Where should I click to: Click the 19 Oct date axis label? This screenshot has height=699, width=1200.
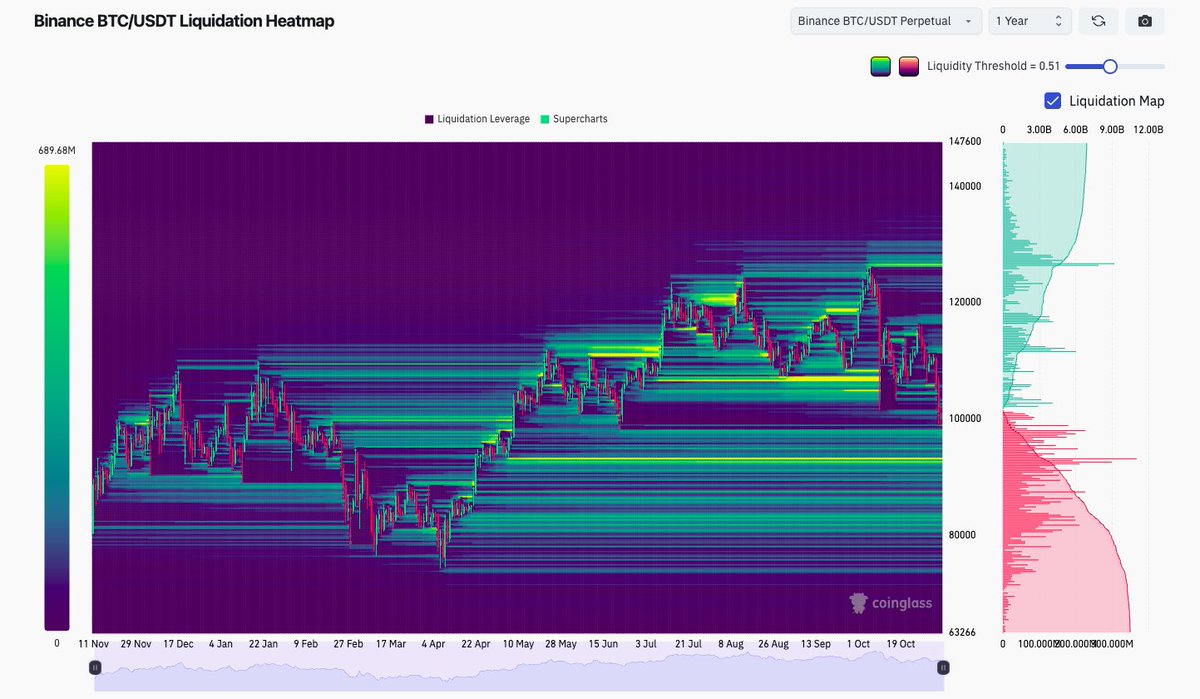pyautogui.click(x=903, y=644)
